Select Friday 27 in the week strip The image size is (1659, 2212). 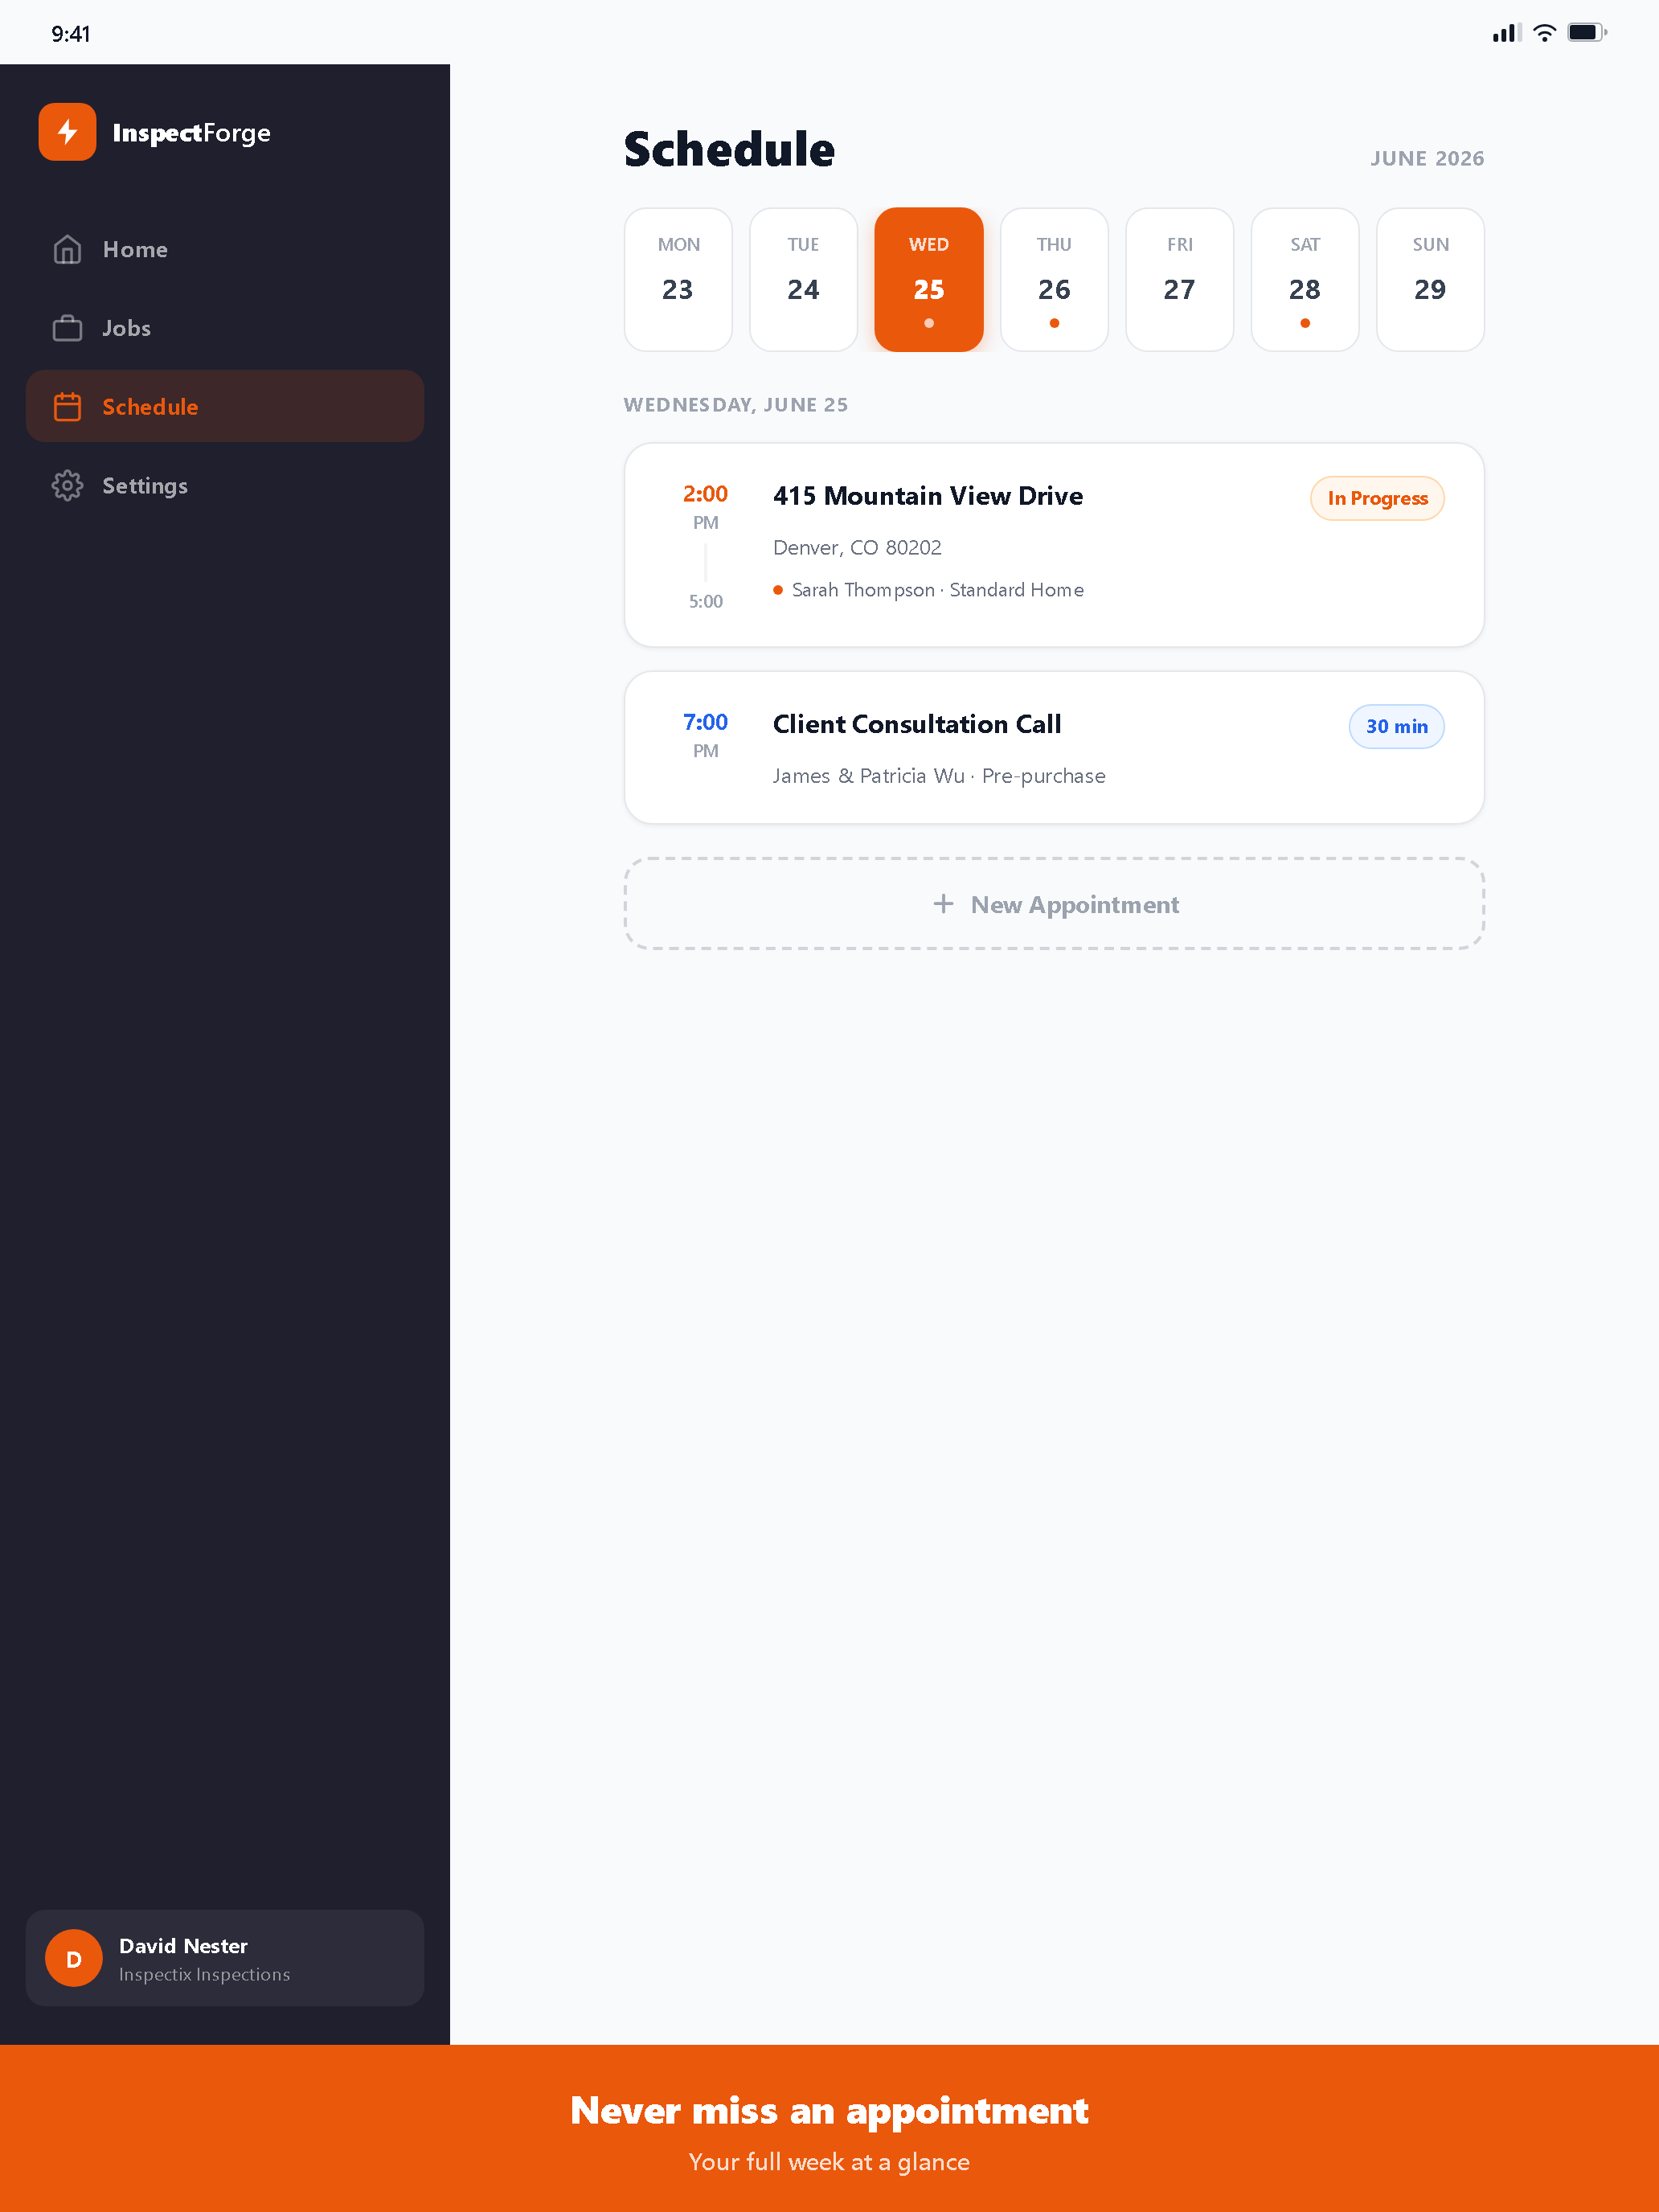tap(1180, 280)
